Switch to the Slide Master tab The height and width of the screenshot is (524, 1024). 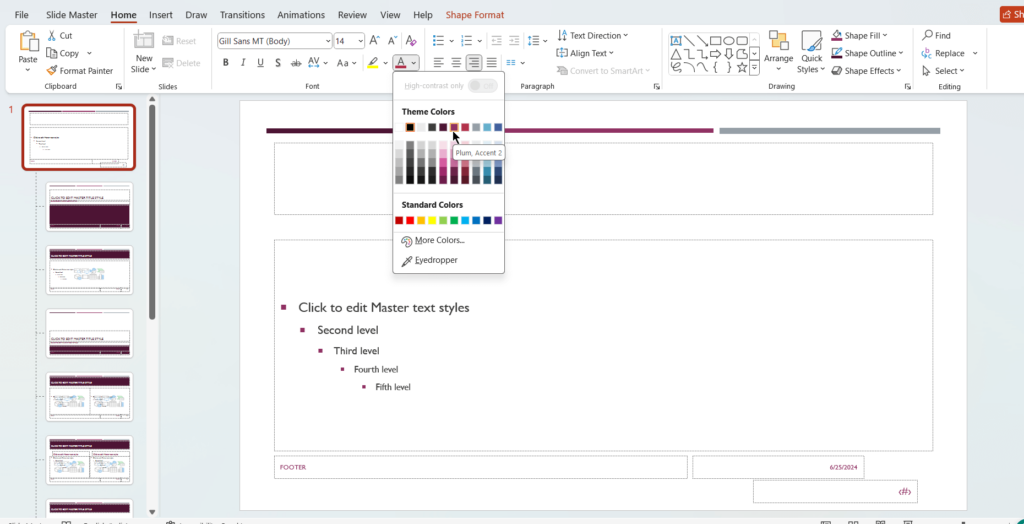[x=71, y=15]
